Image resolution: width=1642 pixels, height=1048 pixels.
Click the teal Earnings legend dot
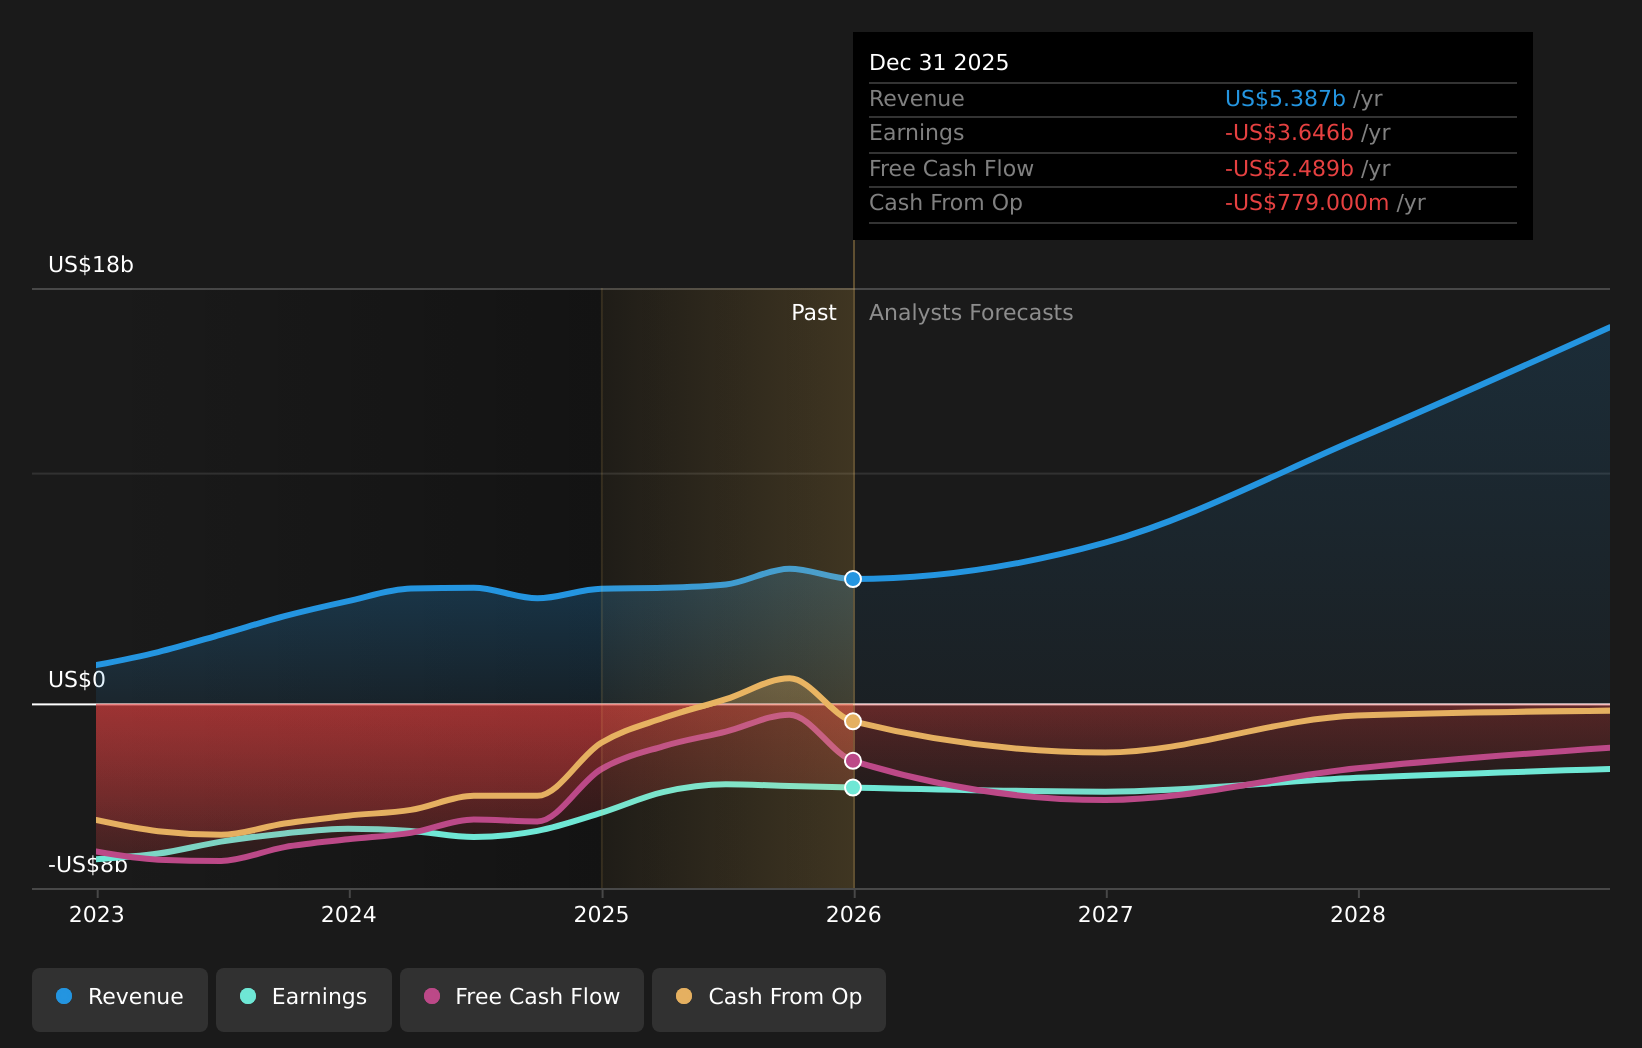click(248, 996)
